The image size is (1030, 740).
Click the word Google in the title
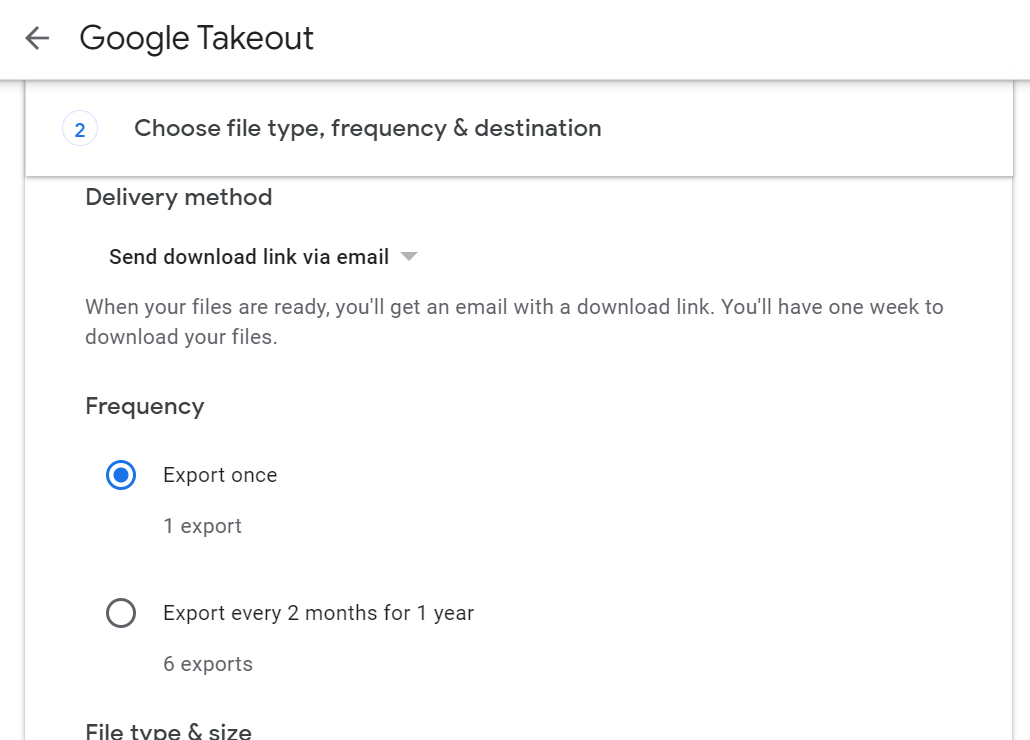tap(135, 39)
